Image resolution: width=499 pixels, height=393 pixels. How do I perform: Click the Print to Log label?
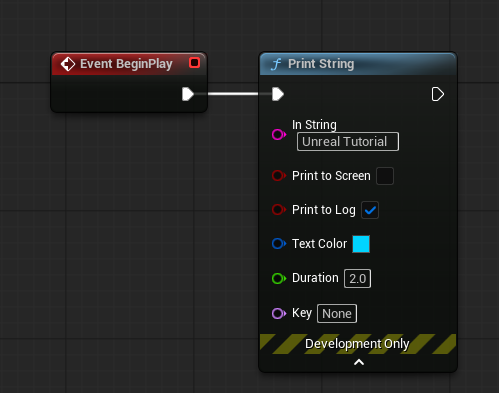[324, 210]
